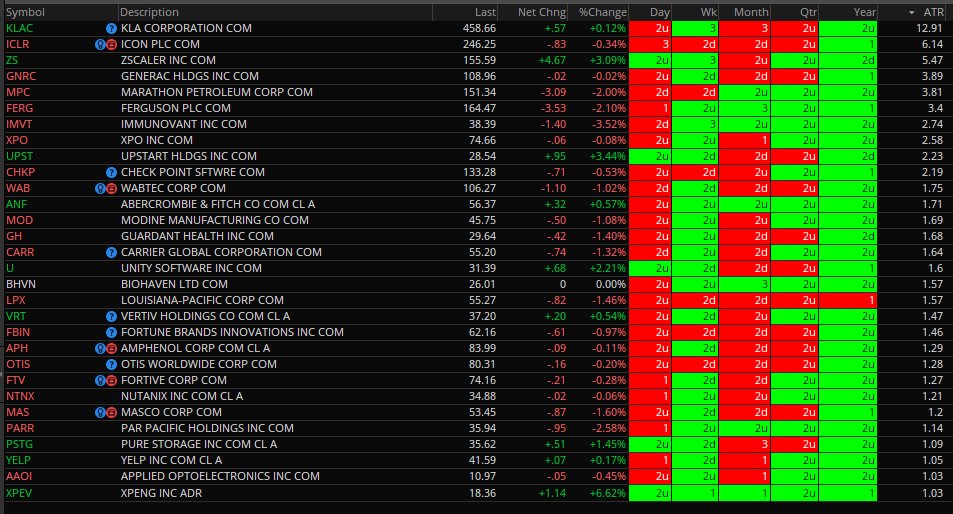
Task: Select the BHVN ticker symbol
Action: coord(21,284)
